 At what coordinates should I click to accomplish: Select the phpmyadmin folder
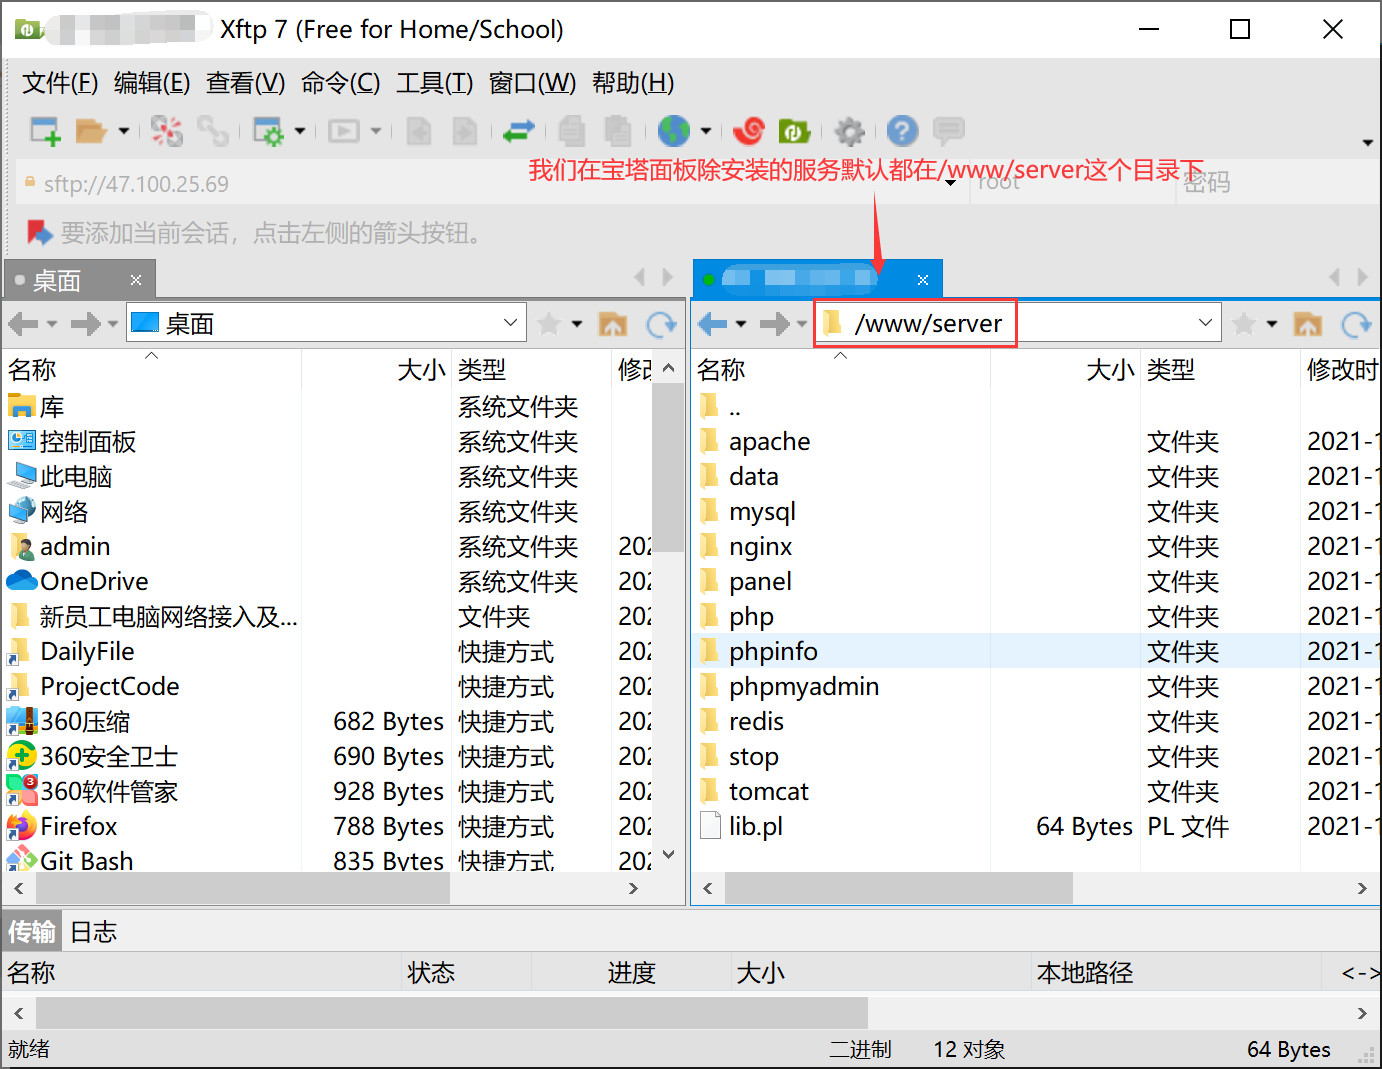pyautogui.click(x=804, y=686)
